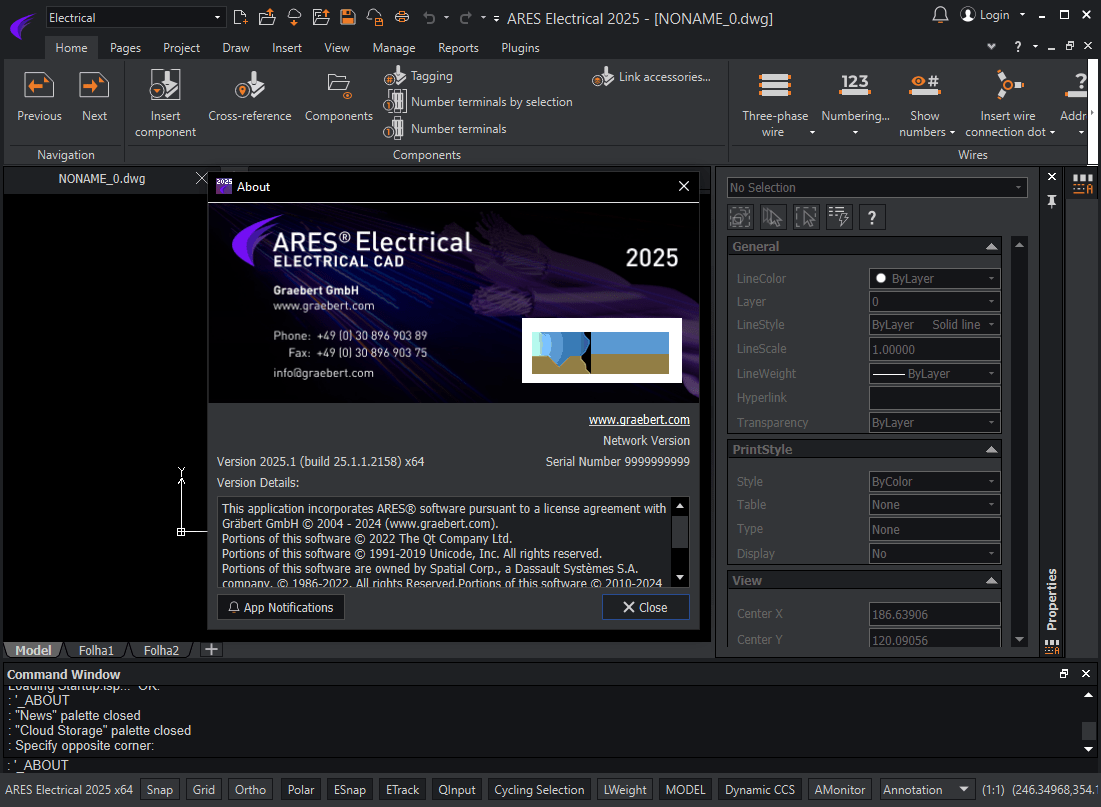Add a new sheet with plus button
1101x807 pixels.
point(211,650)
